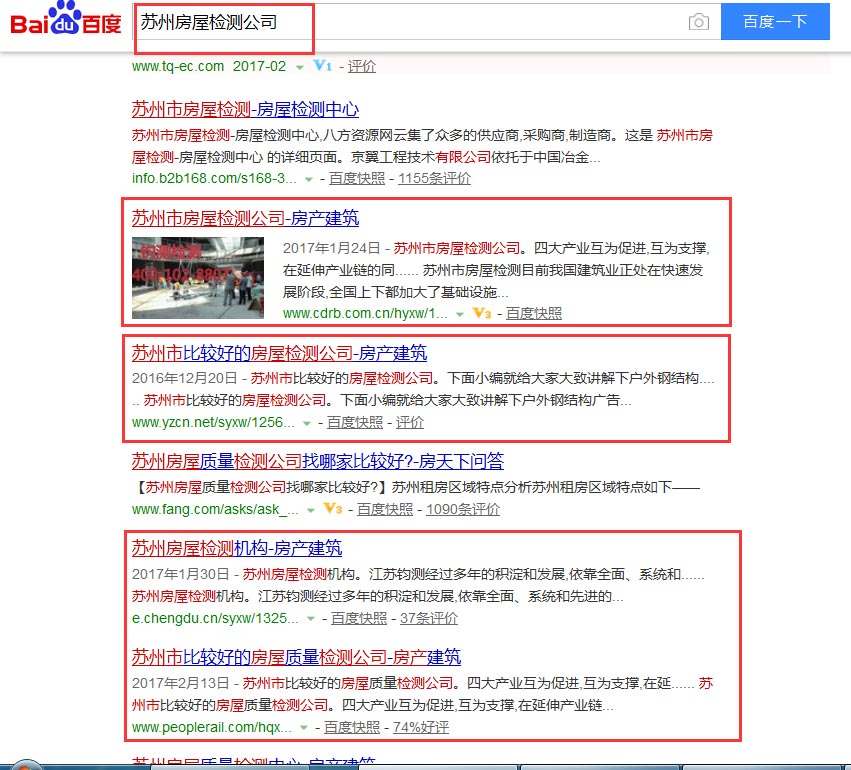Open 评价 link beside tq-ec.com
Viewport: 851px width, 770px height.
tap(361, 66)
